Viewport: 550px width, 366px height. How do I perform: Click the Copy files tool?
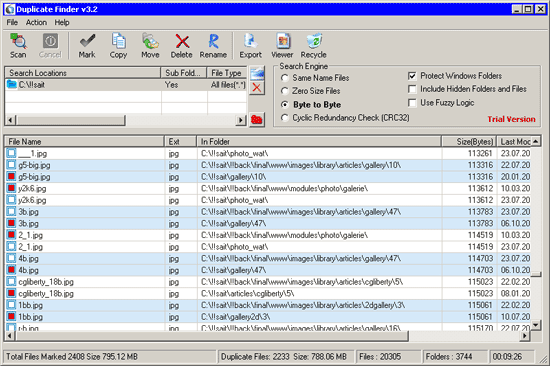click(x=118, y=46)
